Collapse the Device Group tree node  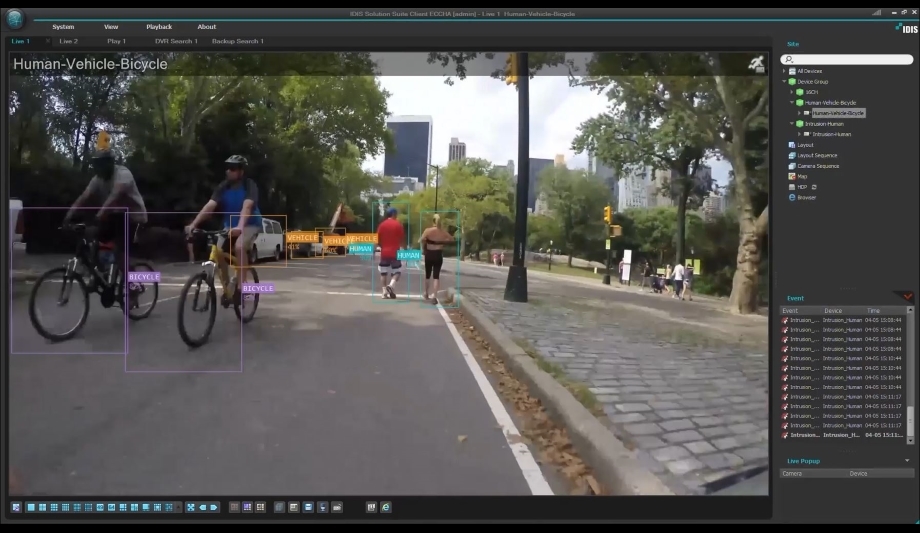pos(785,82)
